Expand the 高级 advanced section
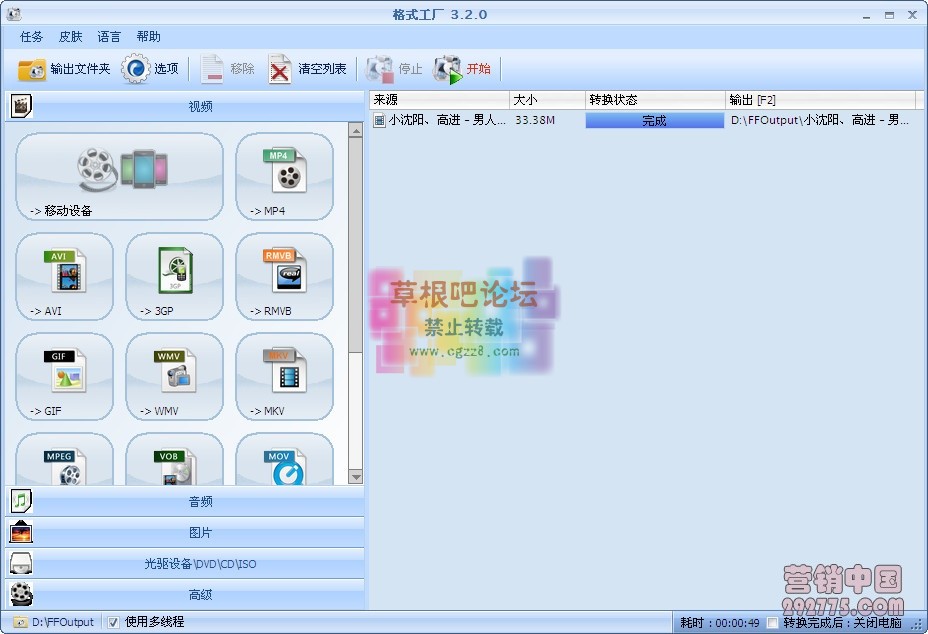 coord(200,595)
